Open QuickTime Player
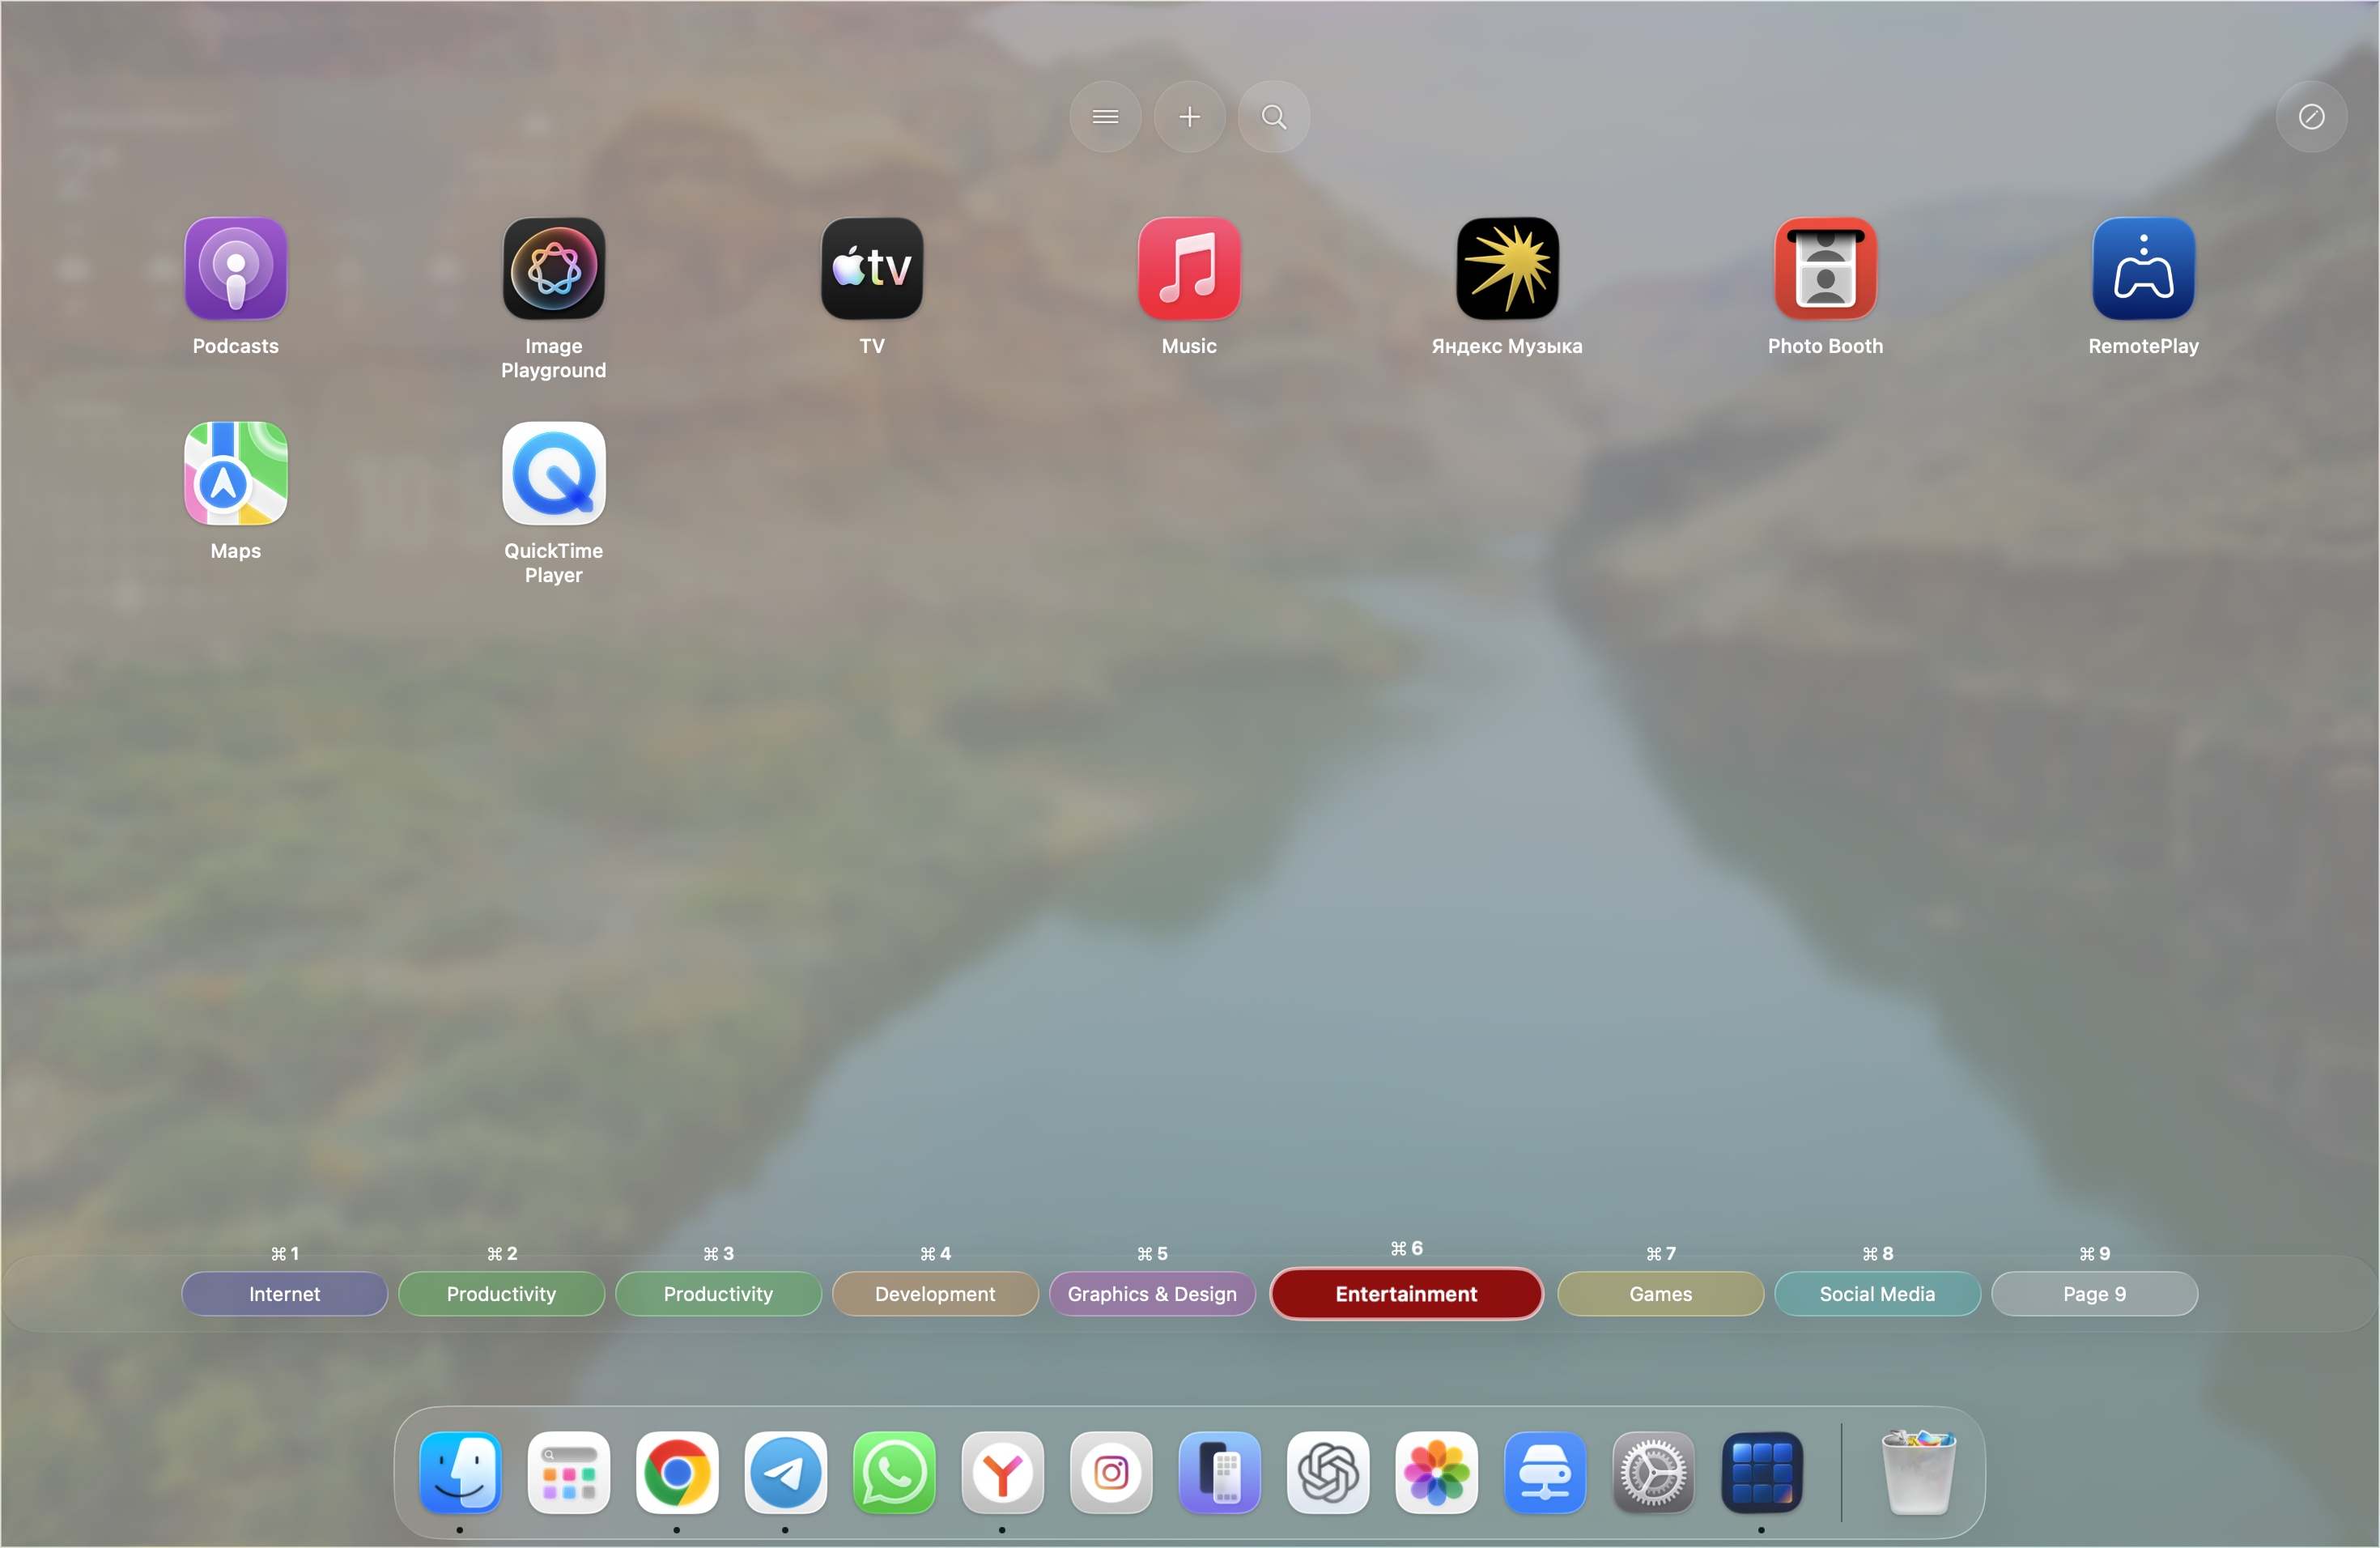Screen dimensions: 2380x1548 point(553,474)
